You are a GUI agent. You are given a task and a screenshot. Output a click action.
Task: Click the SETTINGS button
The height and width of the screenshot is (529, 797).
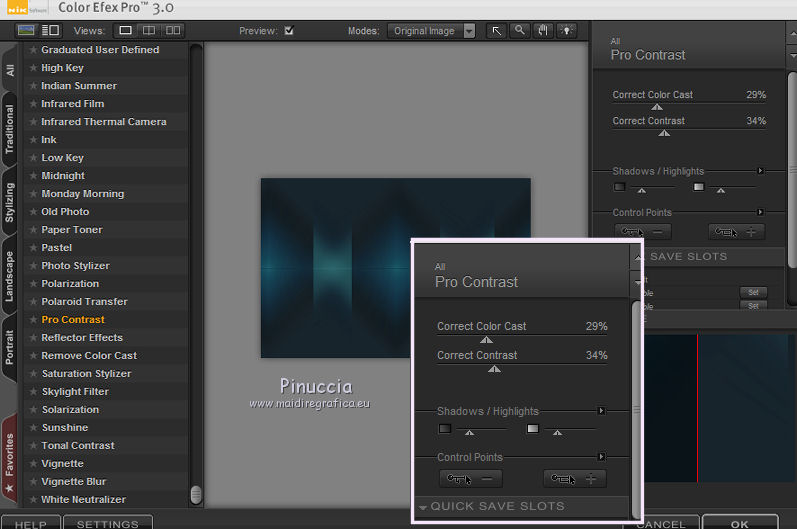108,523
